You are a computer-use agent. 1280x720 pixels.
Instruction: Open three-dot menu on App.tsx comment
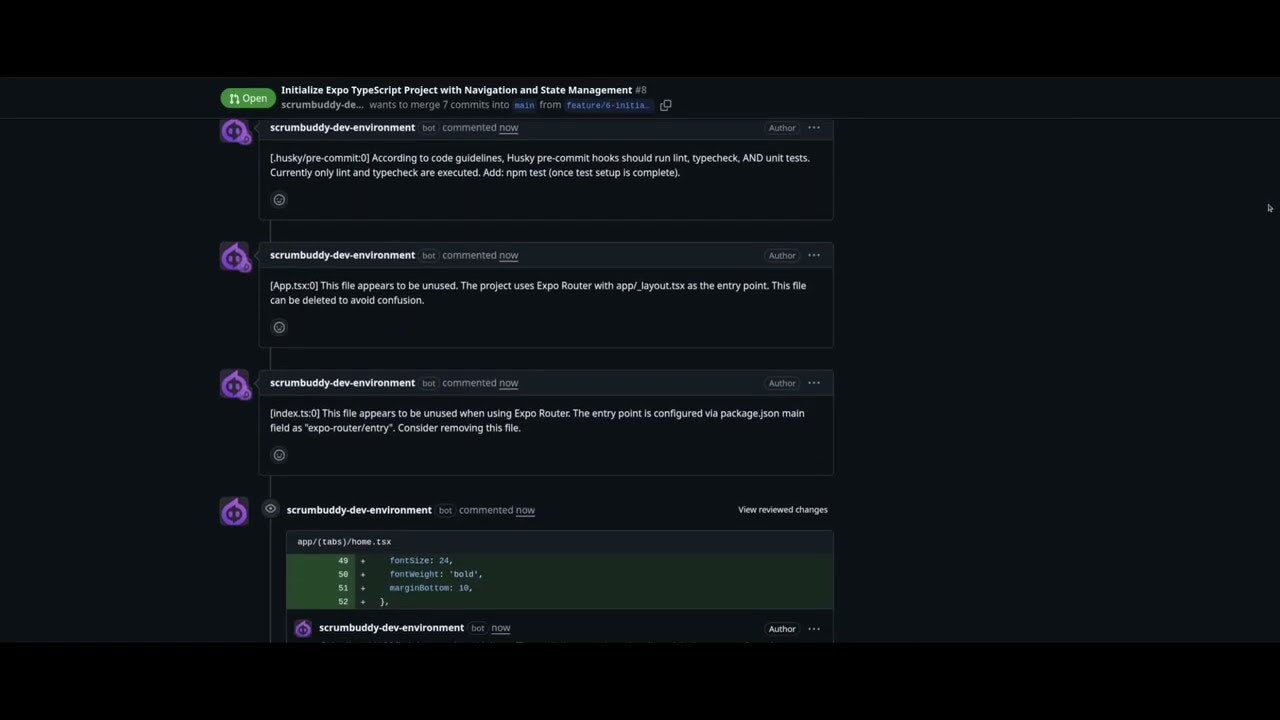814,255
